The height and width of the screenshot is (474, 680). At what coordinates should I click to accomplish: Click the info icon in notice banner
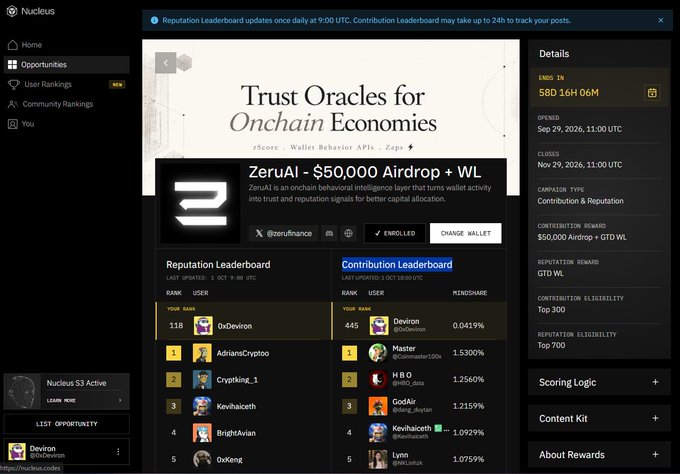pos(154,20)
